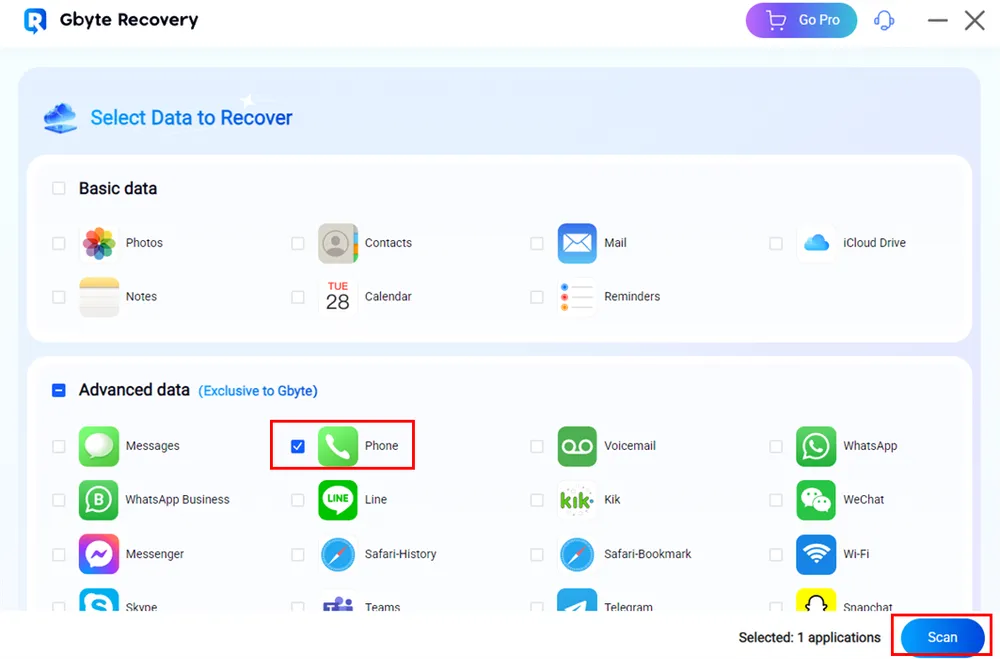The width and height of the screenshot is (1000, 659).
Task: Click the Mail envelope icon
Action: (577, 243)
